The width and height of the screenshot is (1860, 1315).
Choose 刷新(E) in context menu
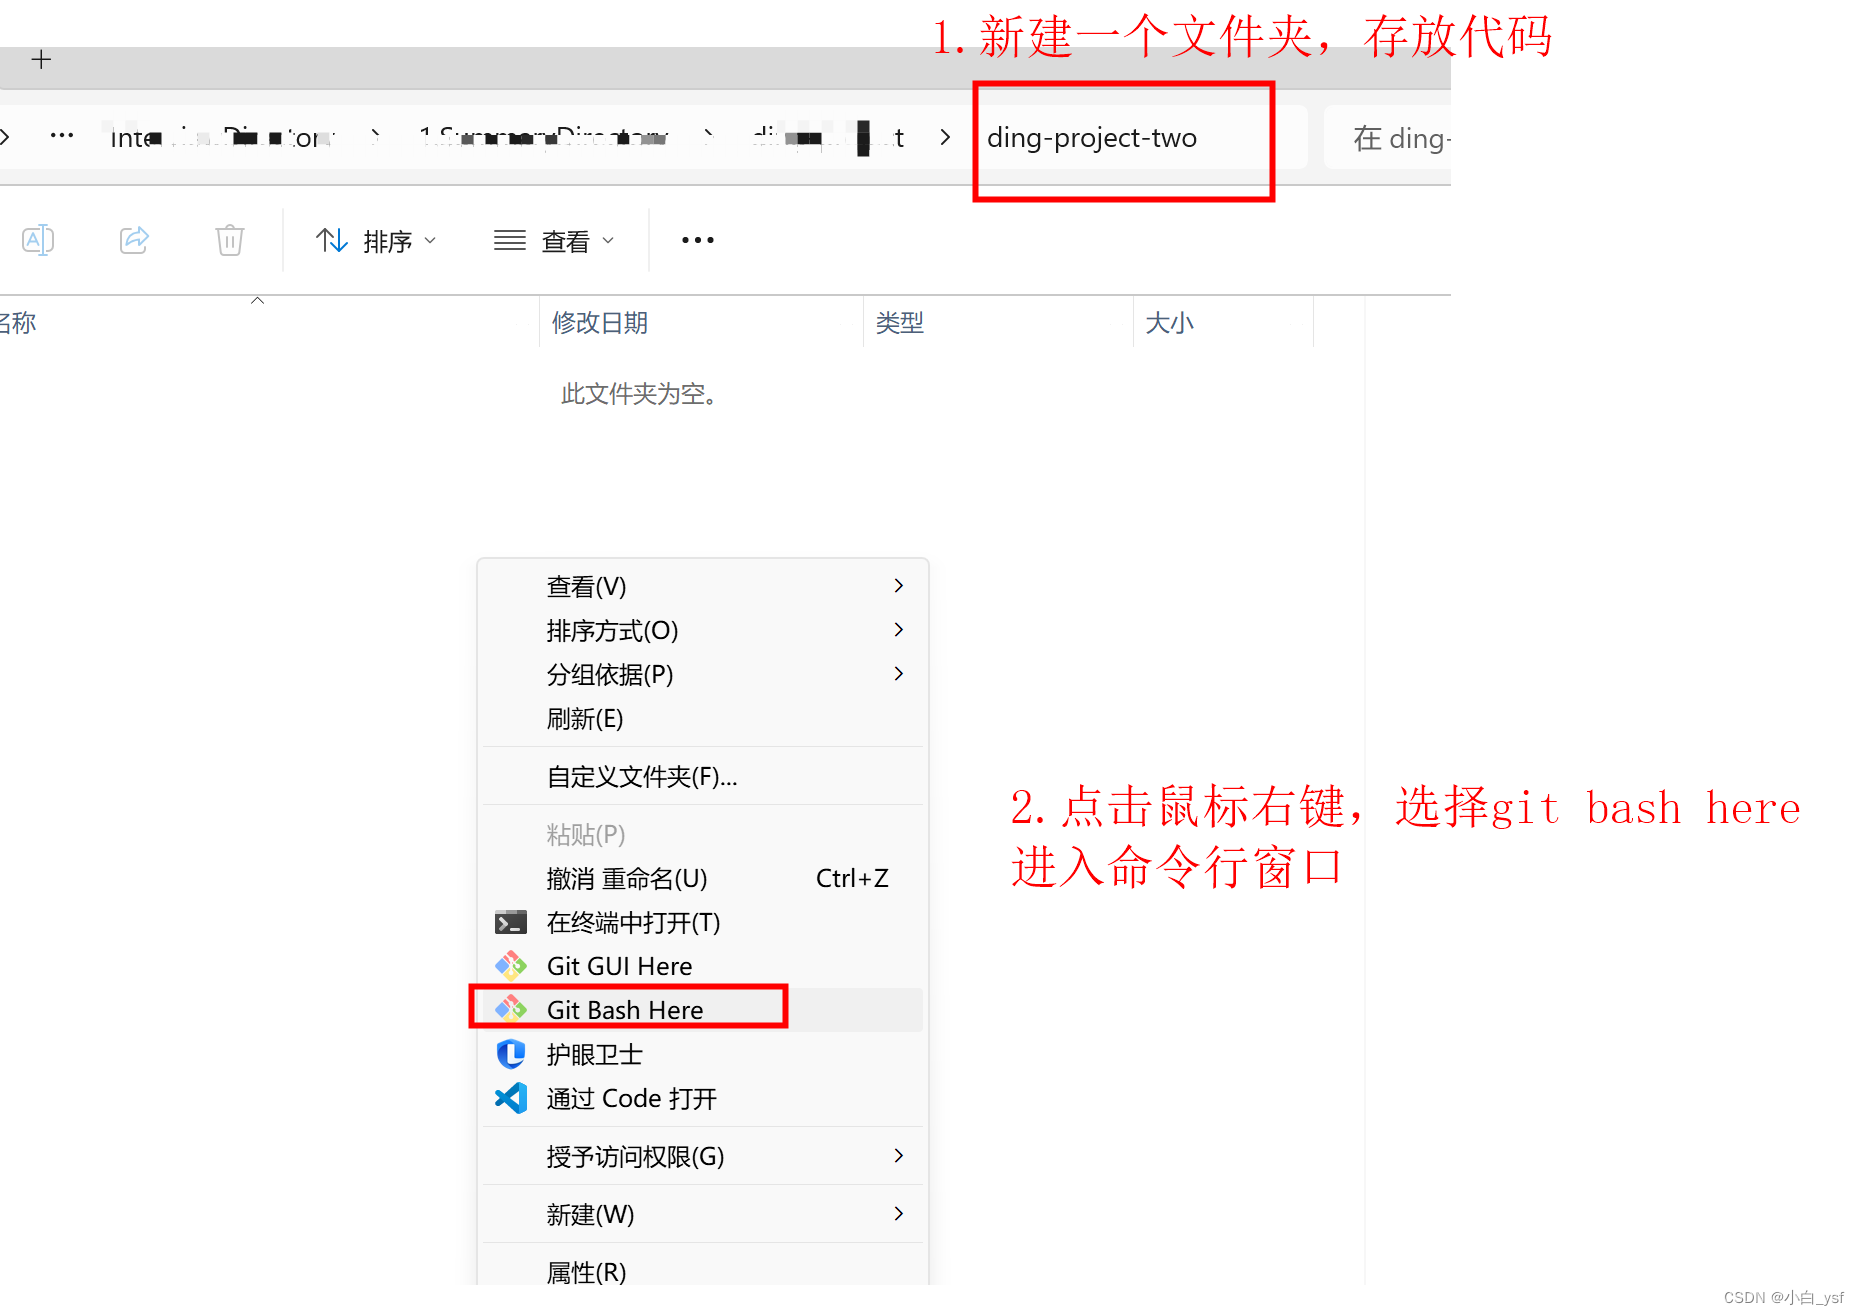pos(702,718)
